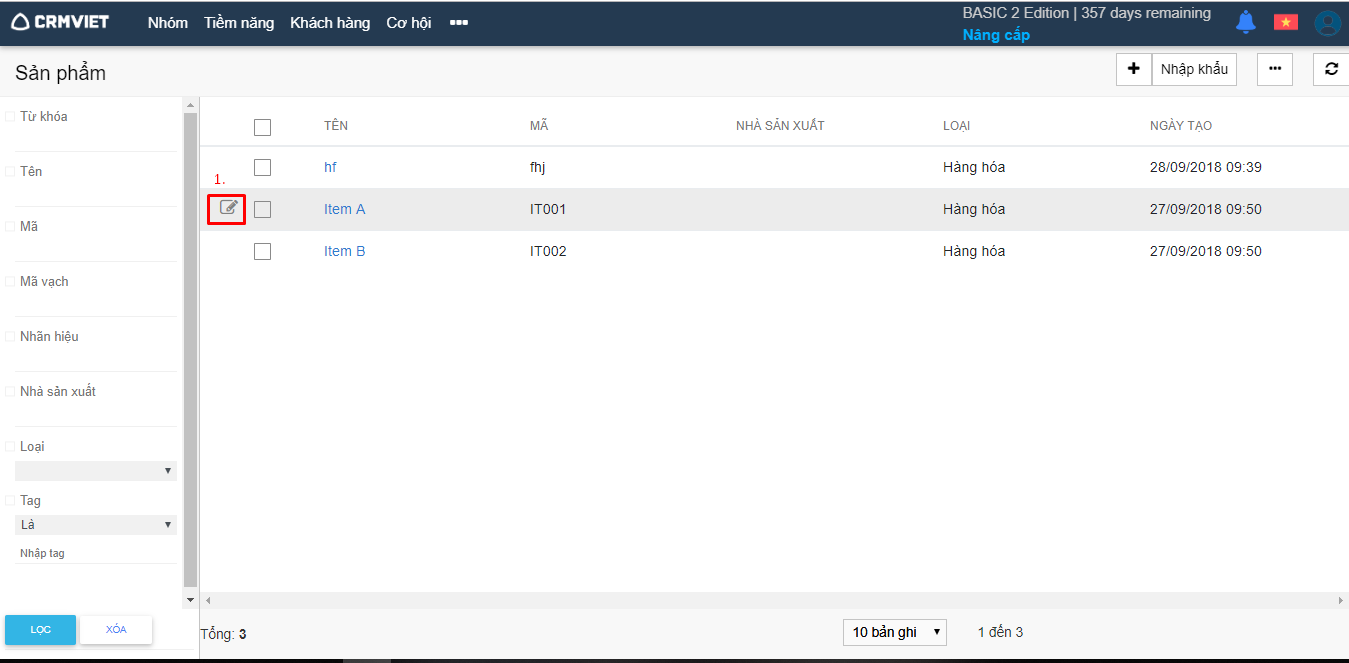
Task: Open the toolbar more options ellipsis
Action: click(x=1274, y=69)
